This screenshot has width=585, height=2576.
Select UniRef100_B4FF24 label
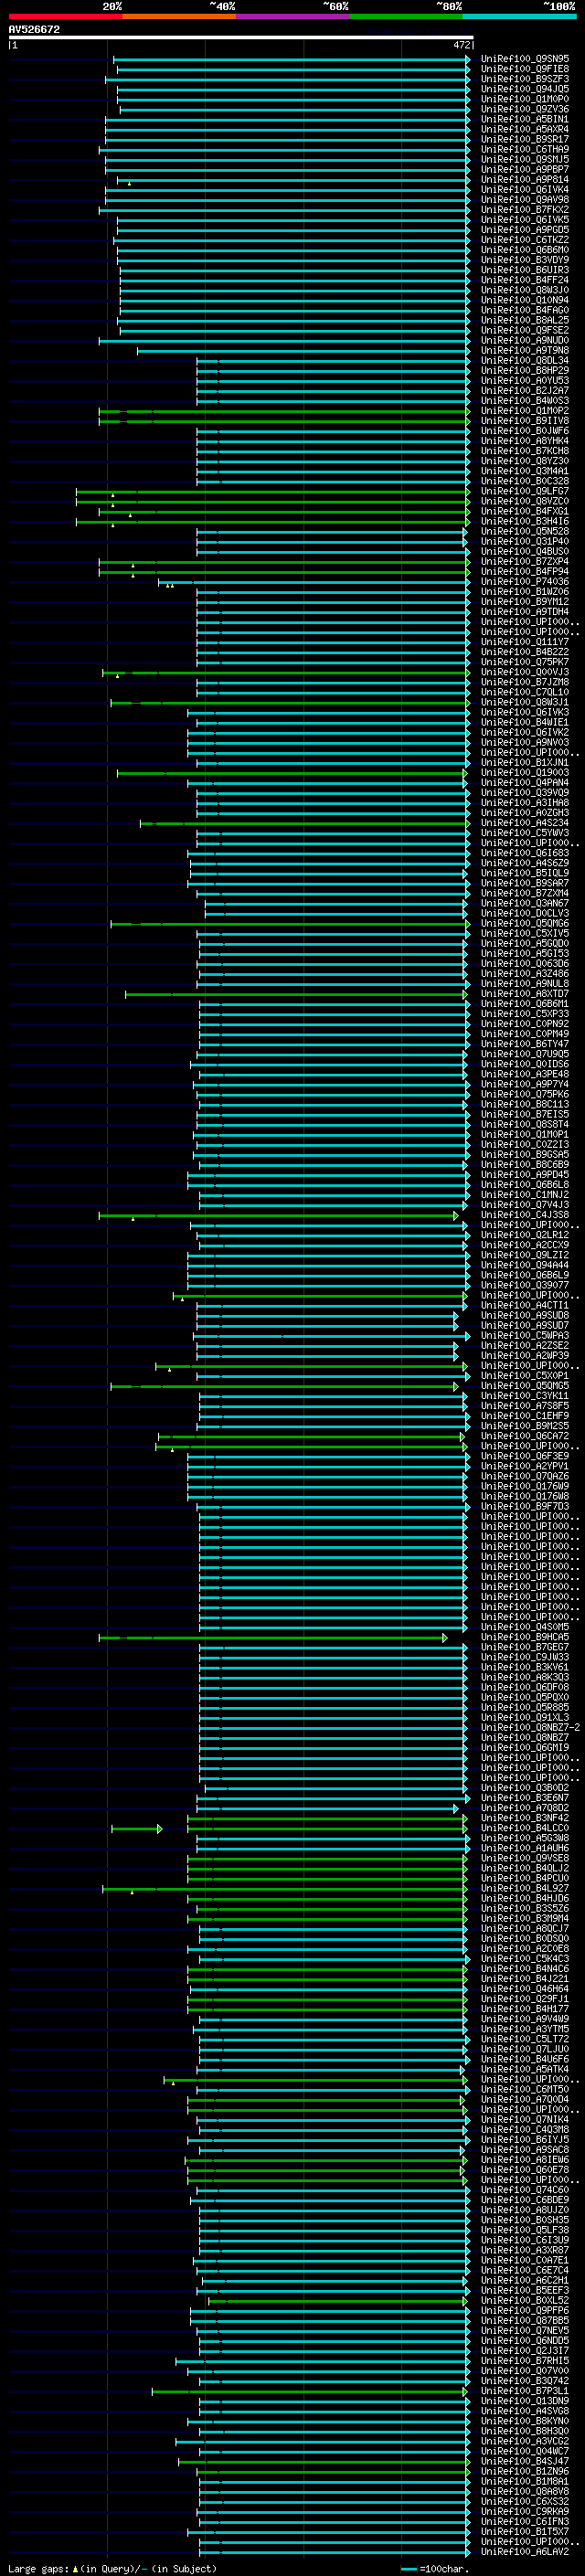[525, 280]
